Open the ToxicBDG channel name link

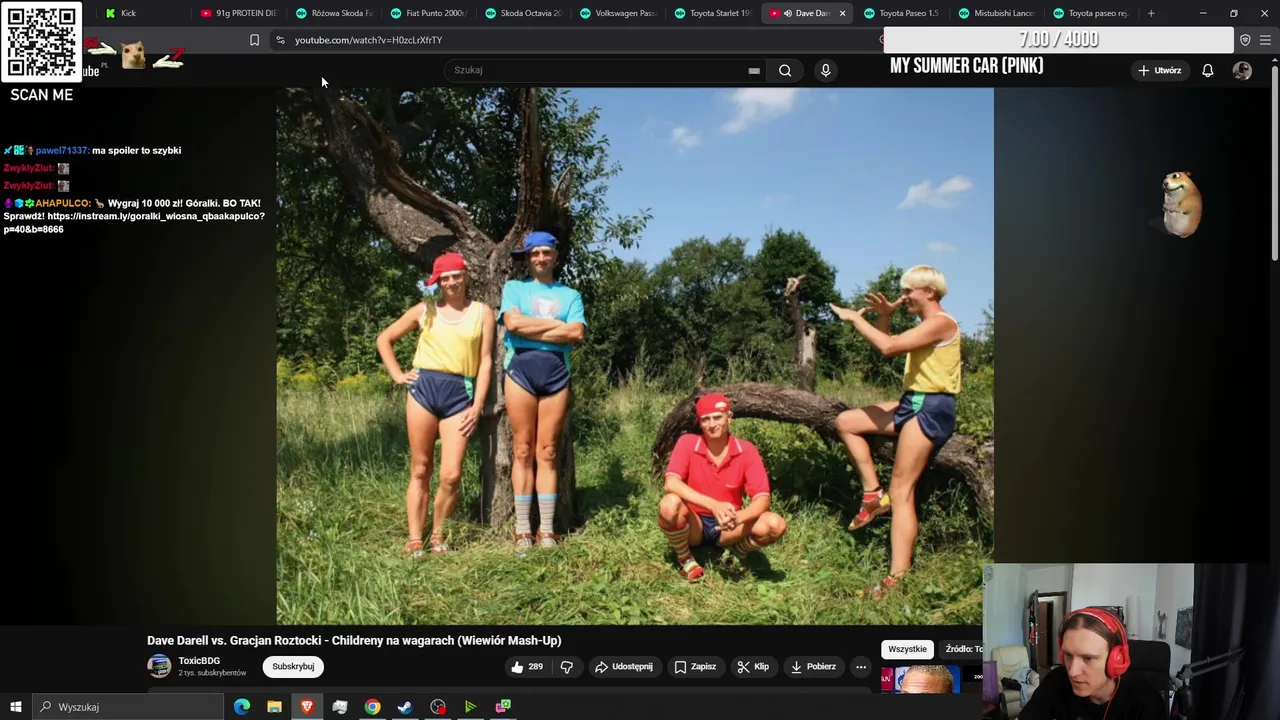[x=199, y=661]
